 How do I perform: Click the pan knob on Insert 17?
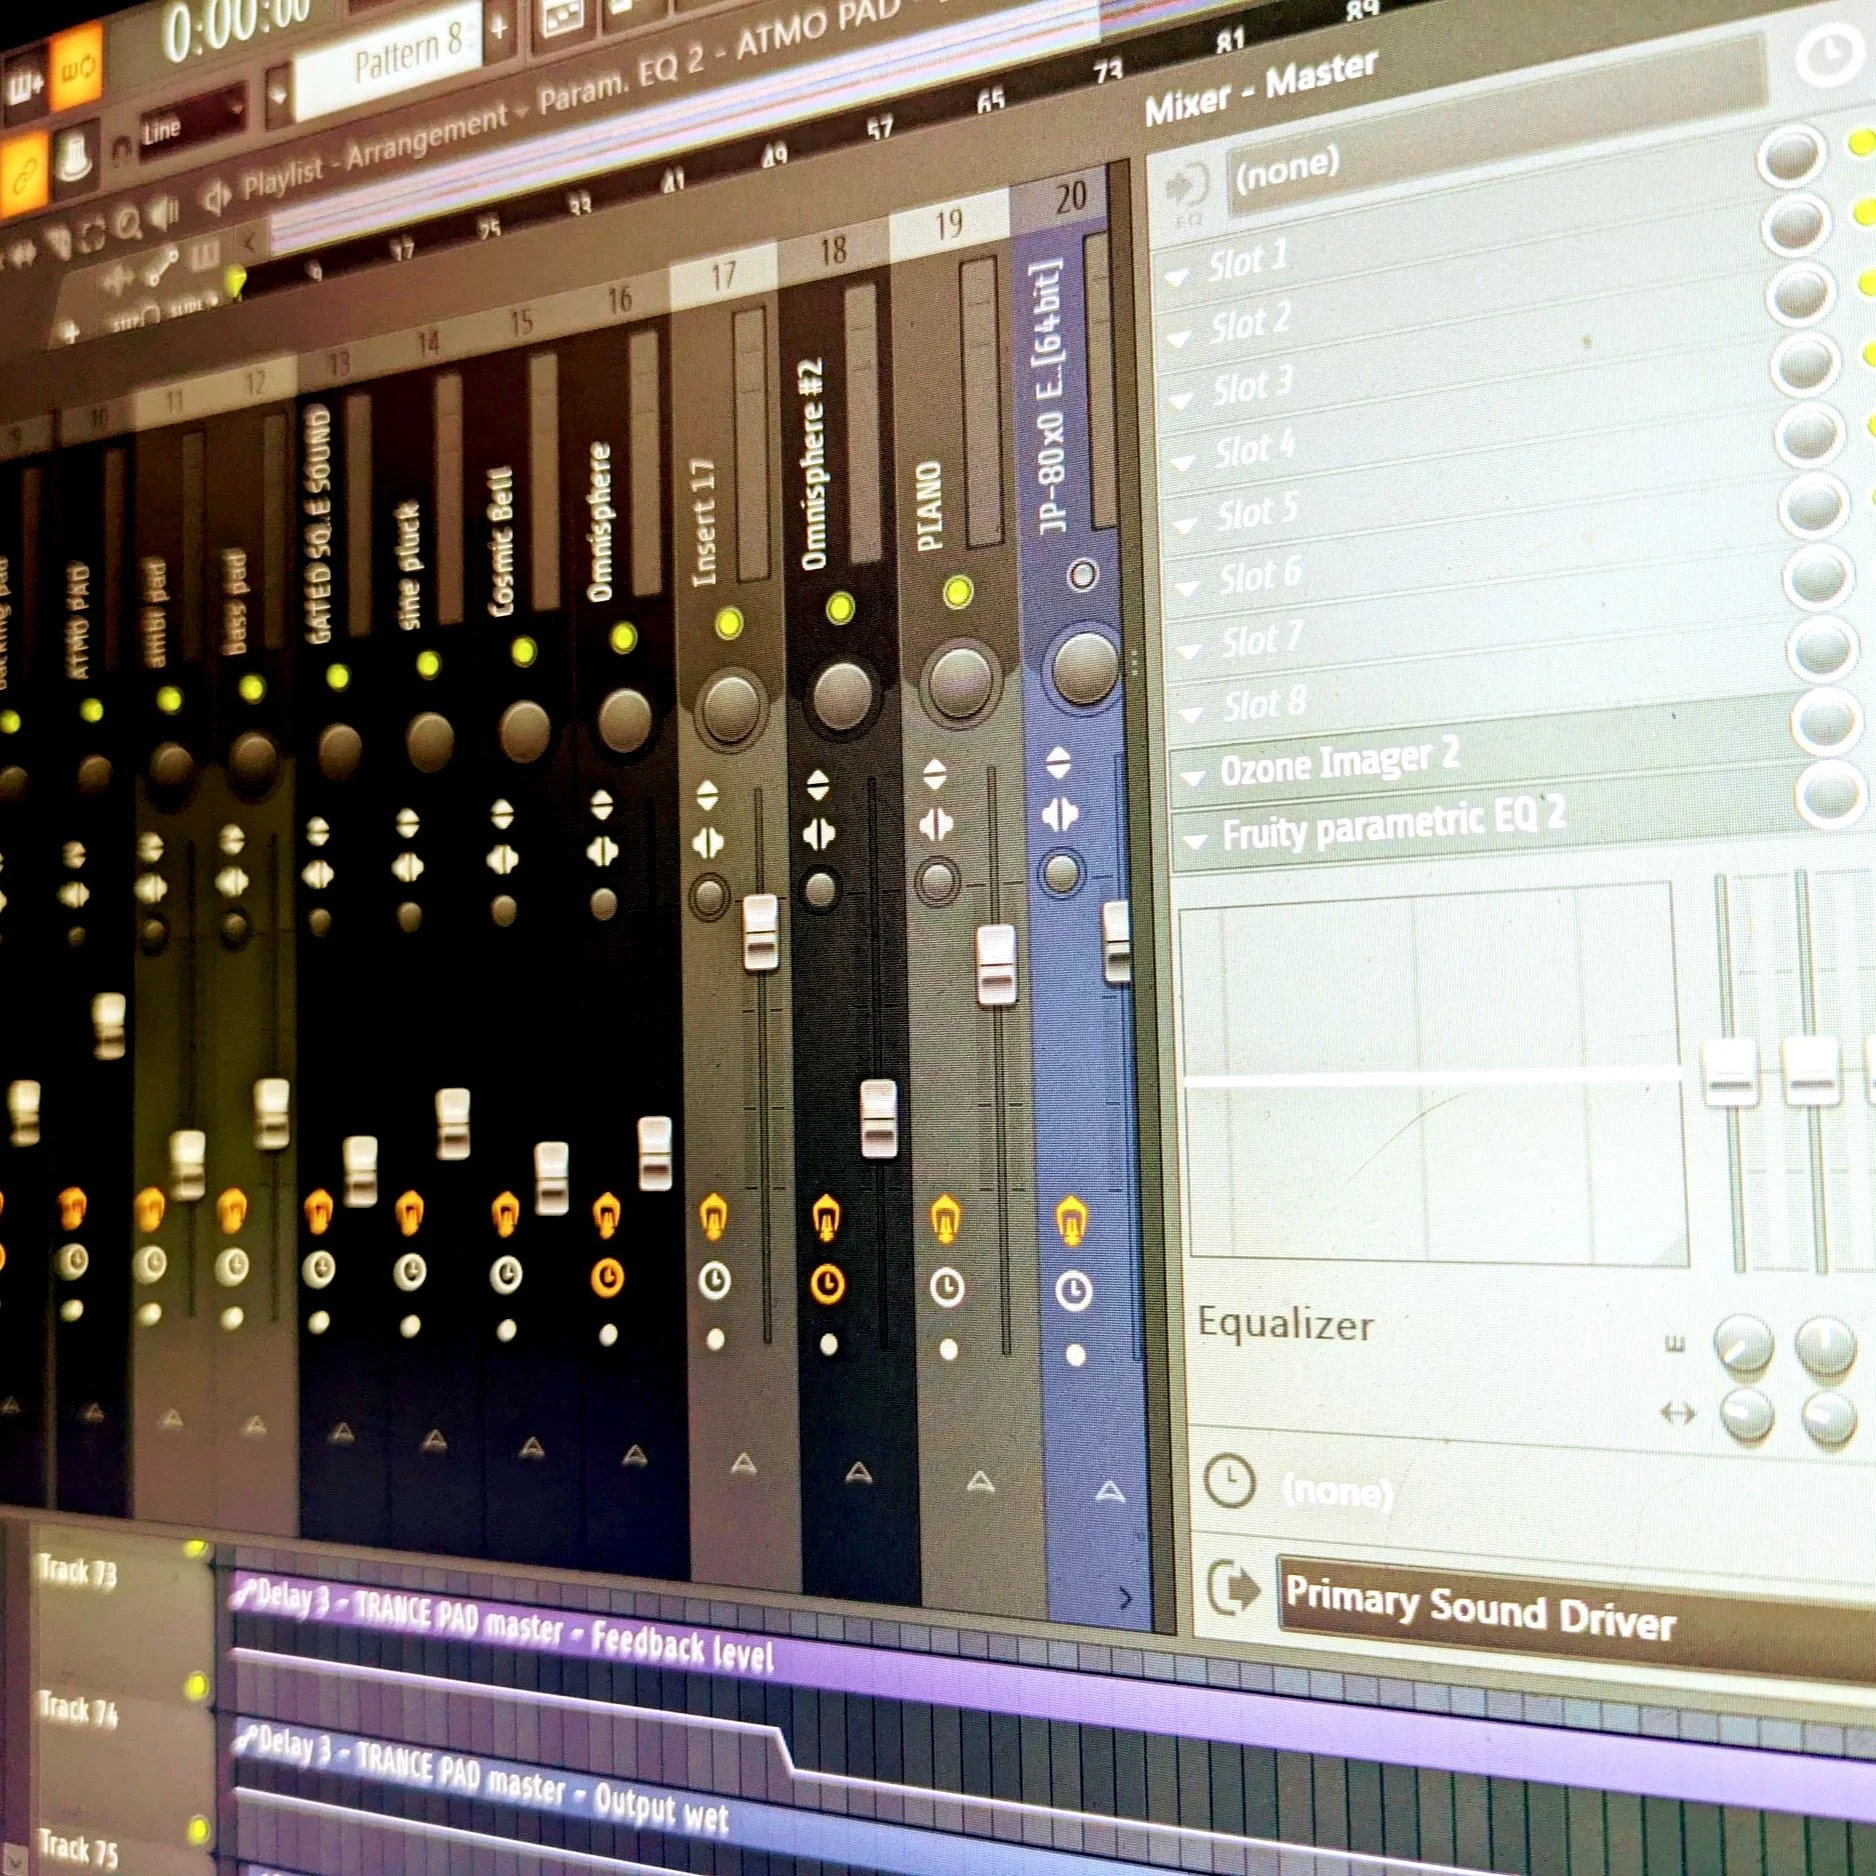click(x=731, y=707)
